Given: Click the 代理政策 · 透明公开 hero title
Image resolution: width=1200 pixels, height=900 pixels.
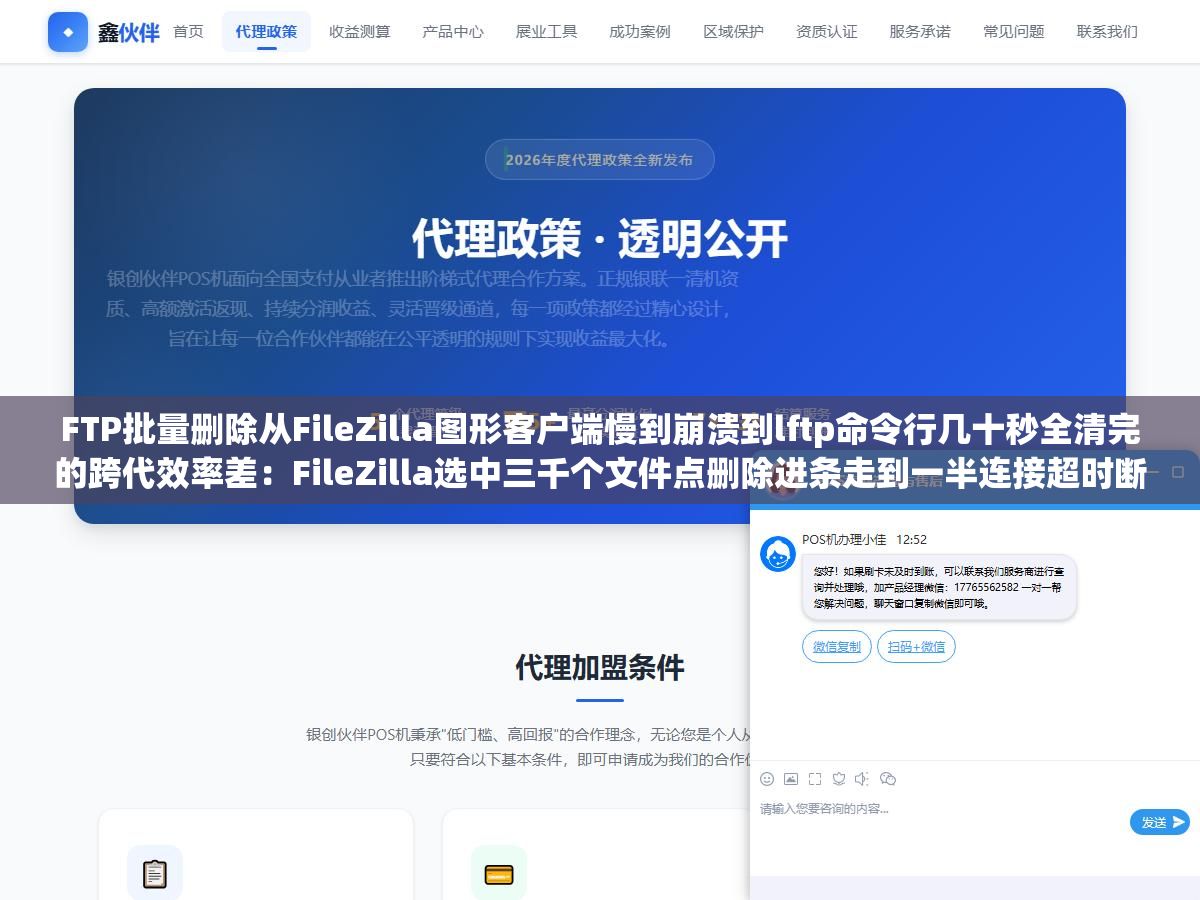Looking at the screenshot, I should (x=600, y=239).
